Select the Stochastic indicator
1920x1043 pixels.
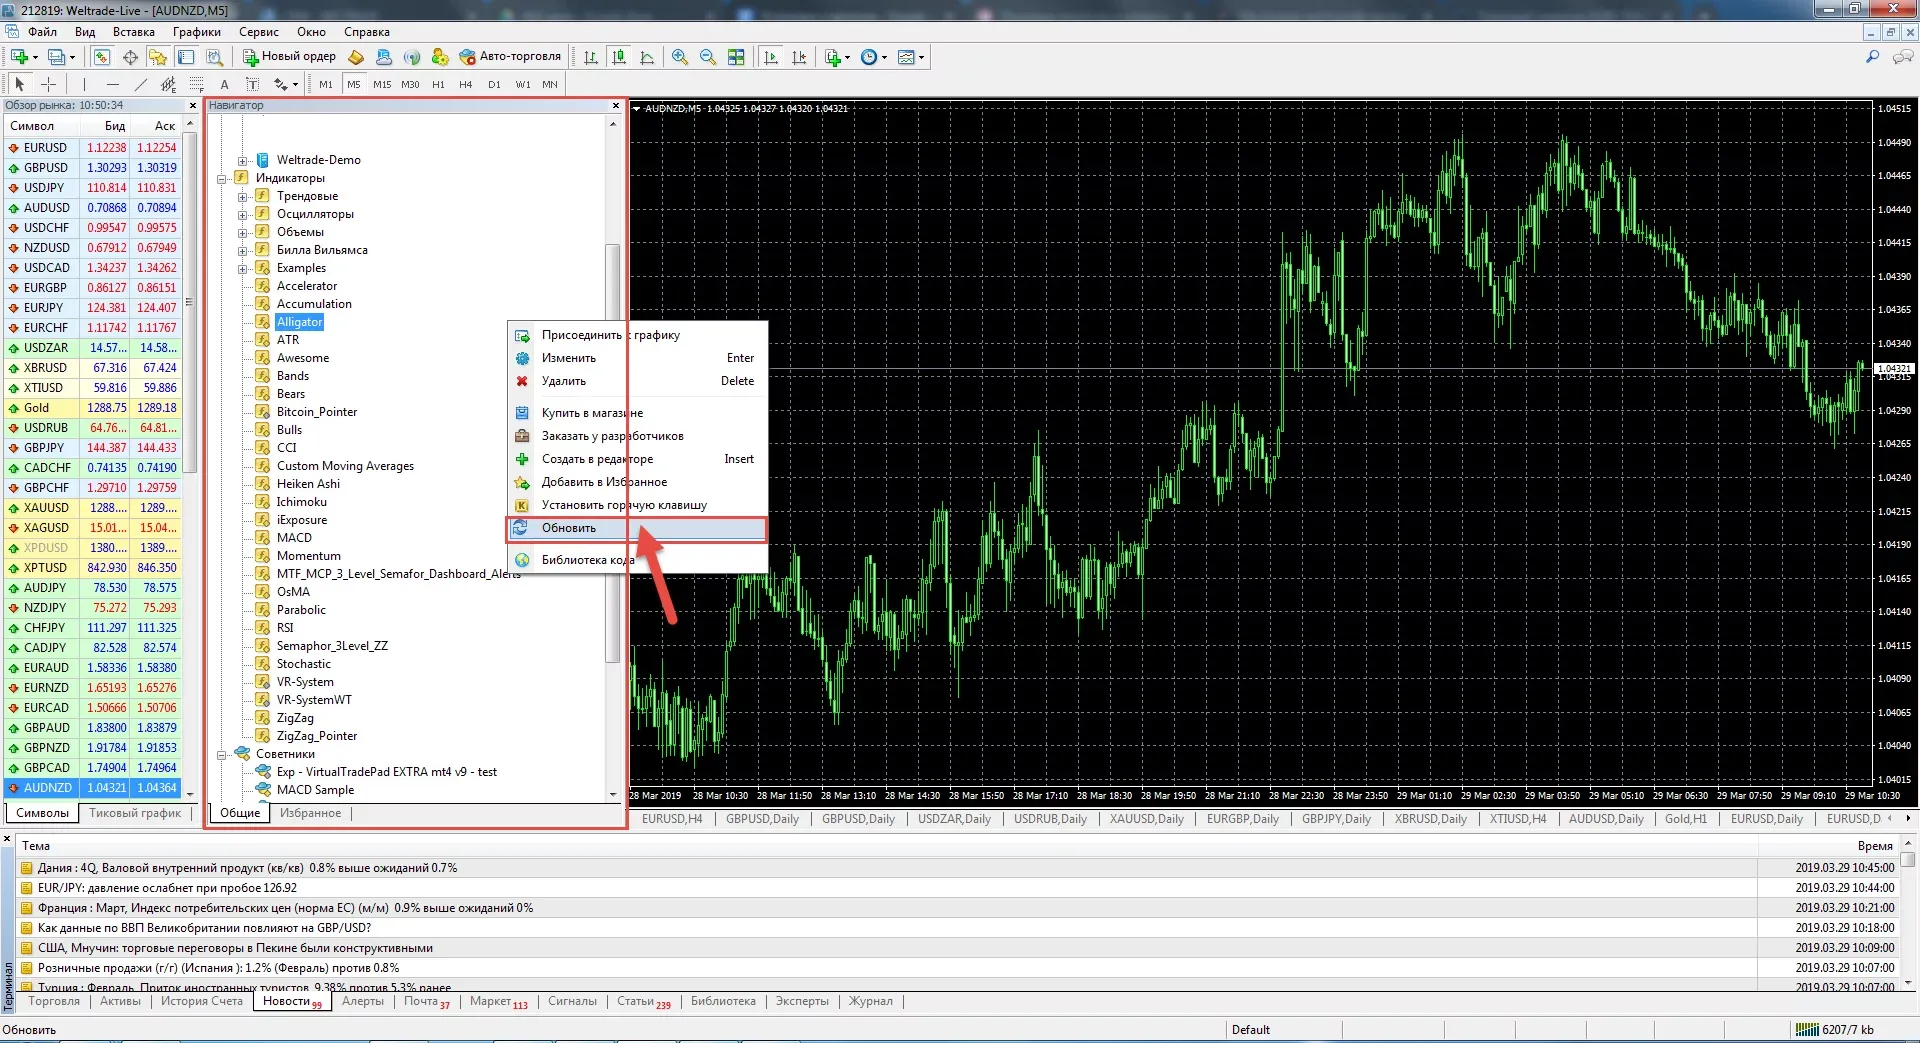pos(303,664)
